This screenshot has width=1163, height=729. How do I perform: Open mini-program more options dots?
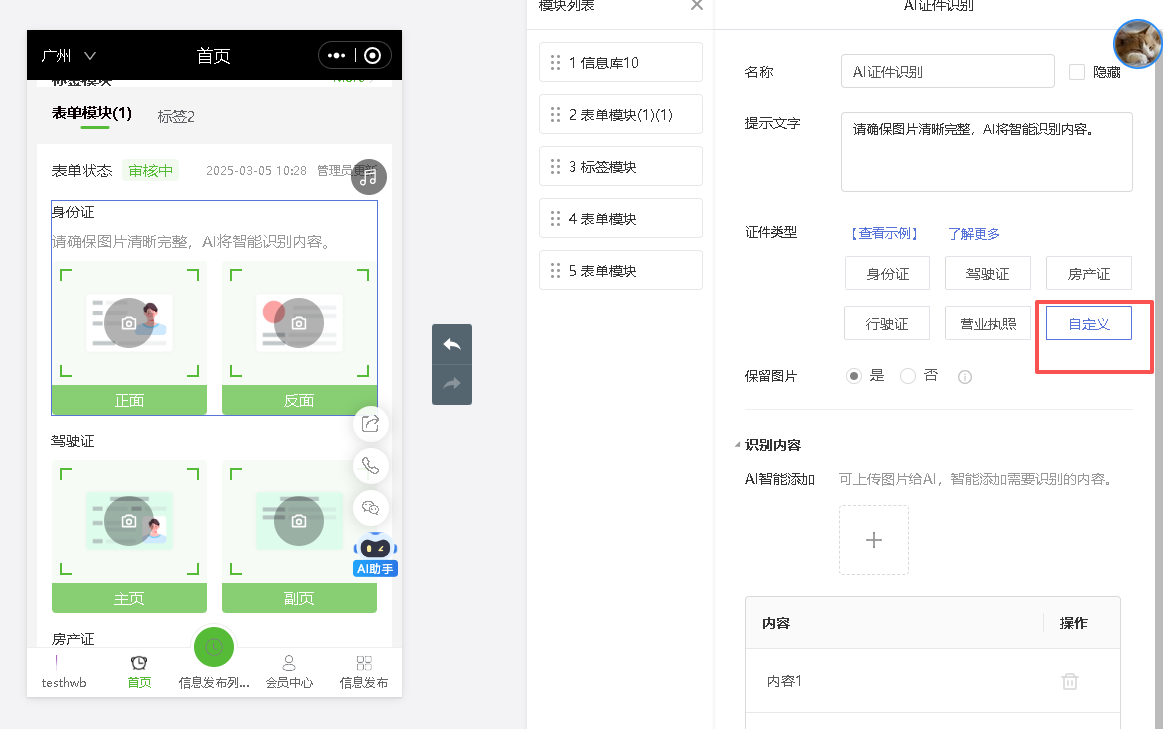coord(336,56)
